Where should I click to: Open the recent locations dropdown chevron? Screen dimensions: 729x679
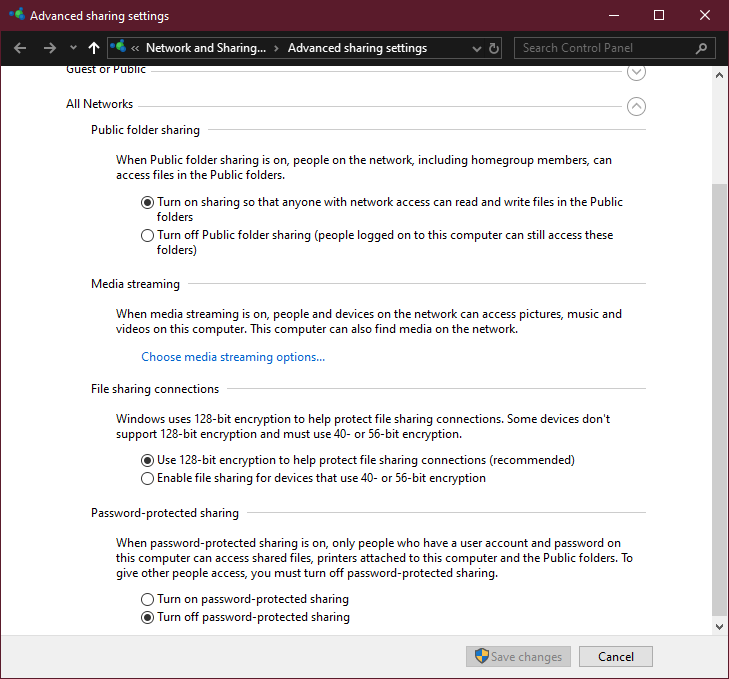73,47
